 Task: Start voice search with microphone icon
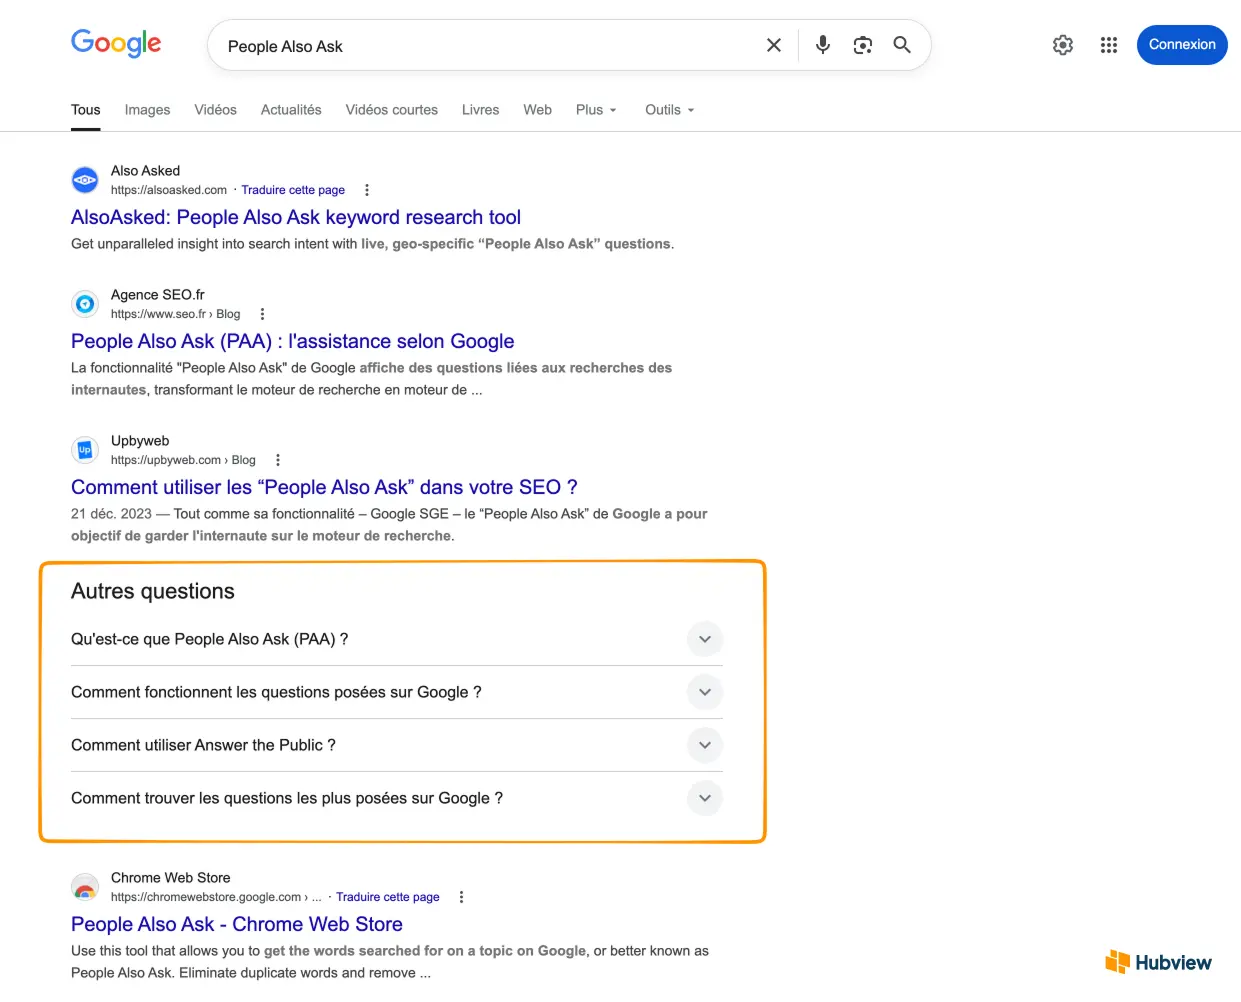pos(823,45)
